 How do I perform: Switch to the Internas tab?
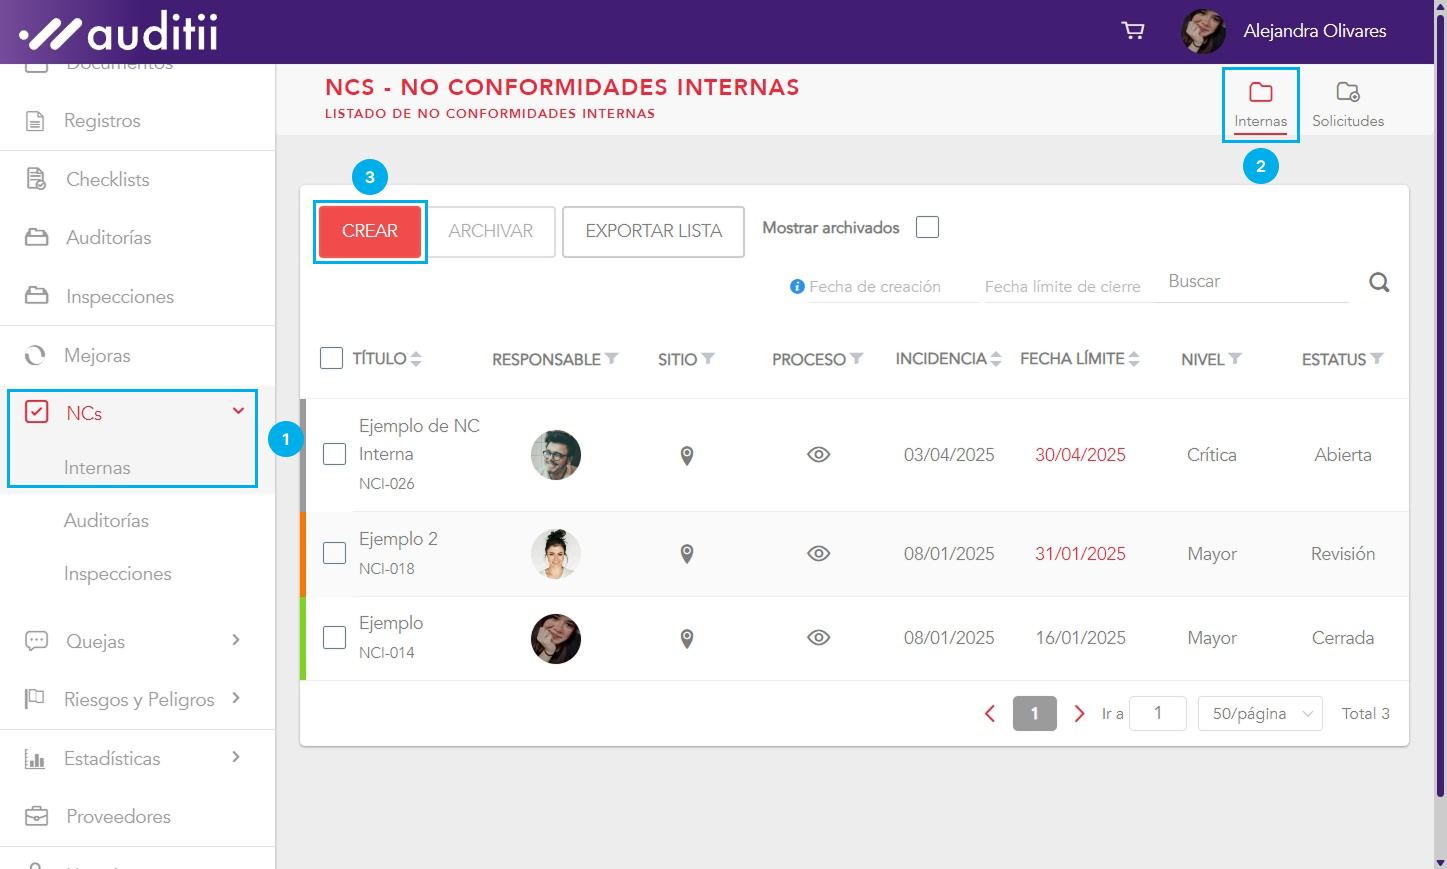point(1260,105)
